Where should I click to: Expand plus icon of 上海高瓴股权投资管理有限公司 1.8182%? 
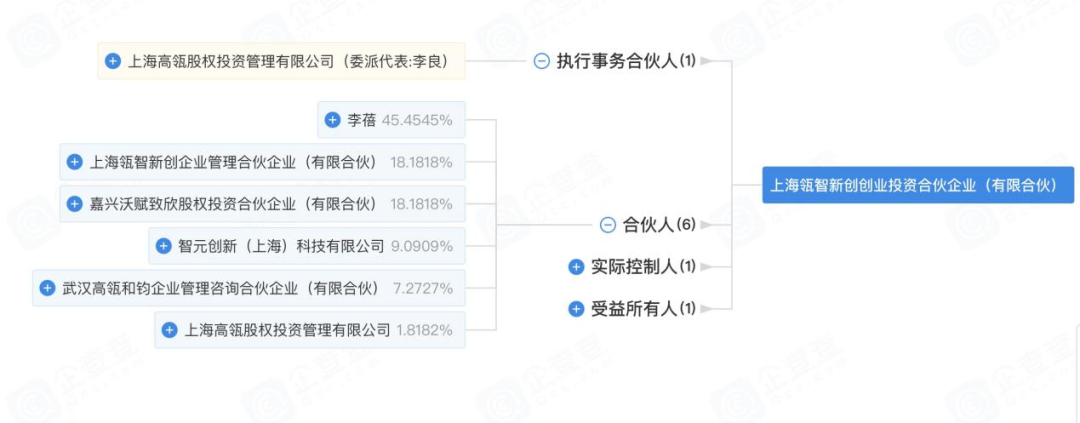click(170, 329)
